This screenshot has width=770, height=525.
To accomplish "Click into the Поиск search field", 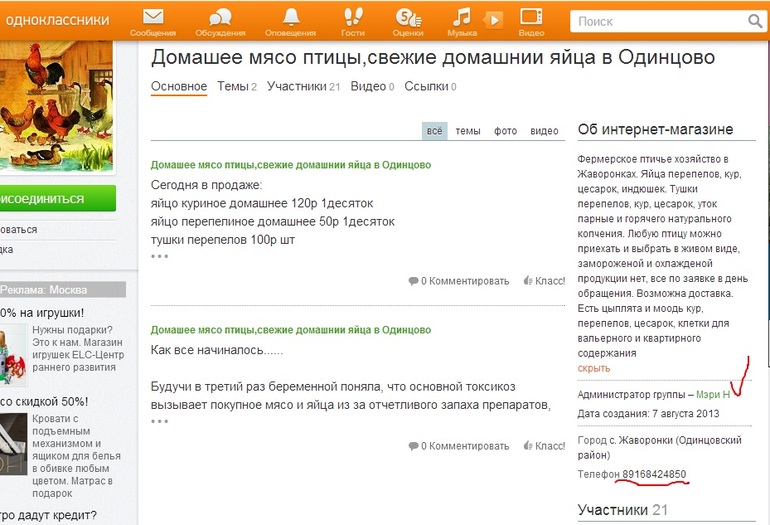I will point(655,21).
